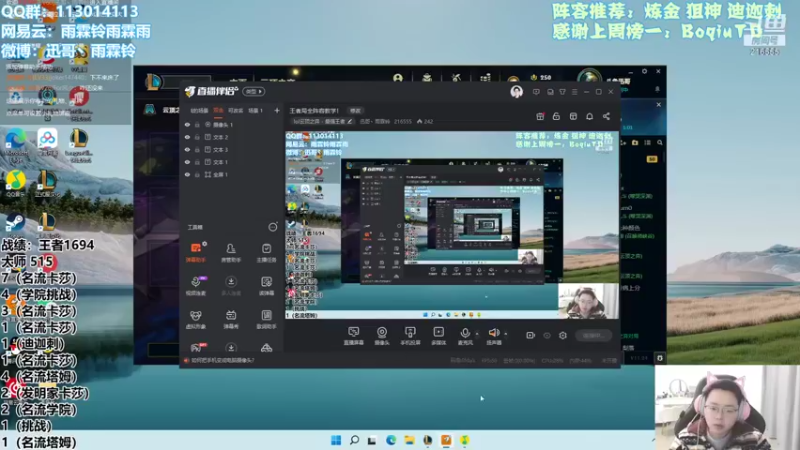Toggle lock on 全屏 1 source
This screenshot has height=450, width=800.
point(197,174)
